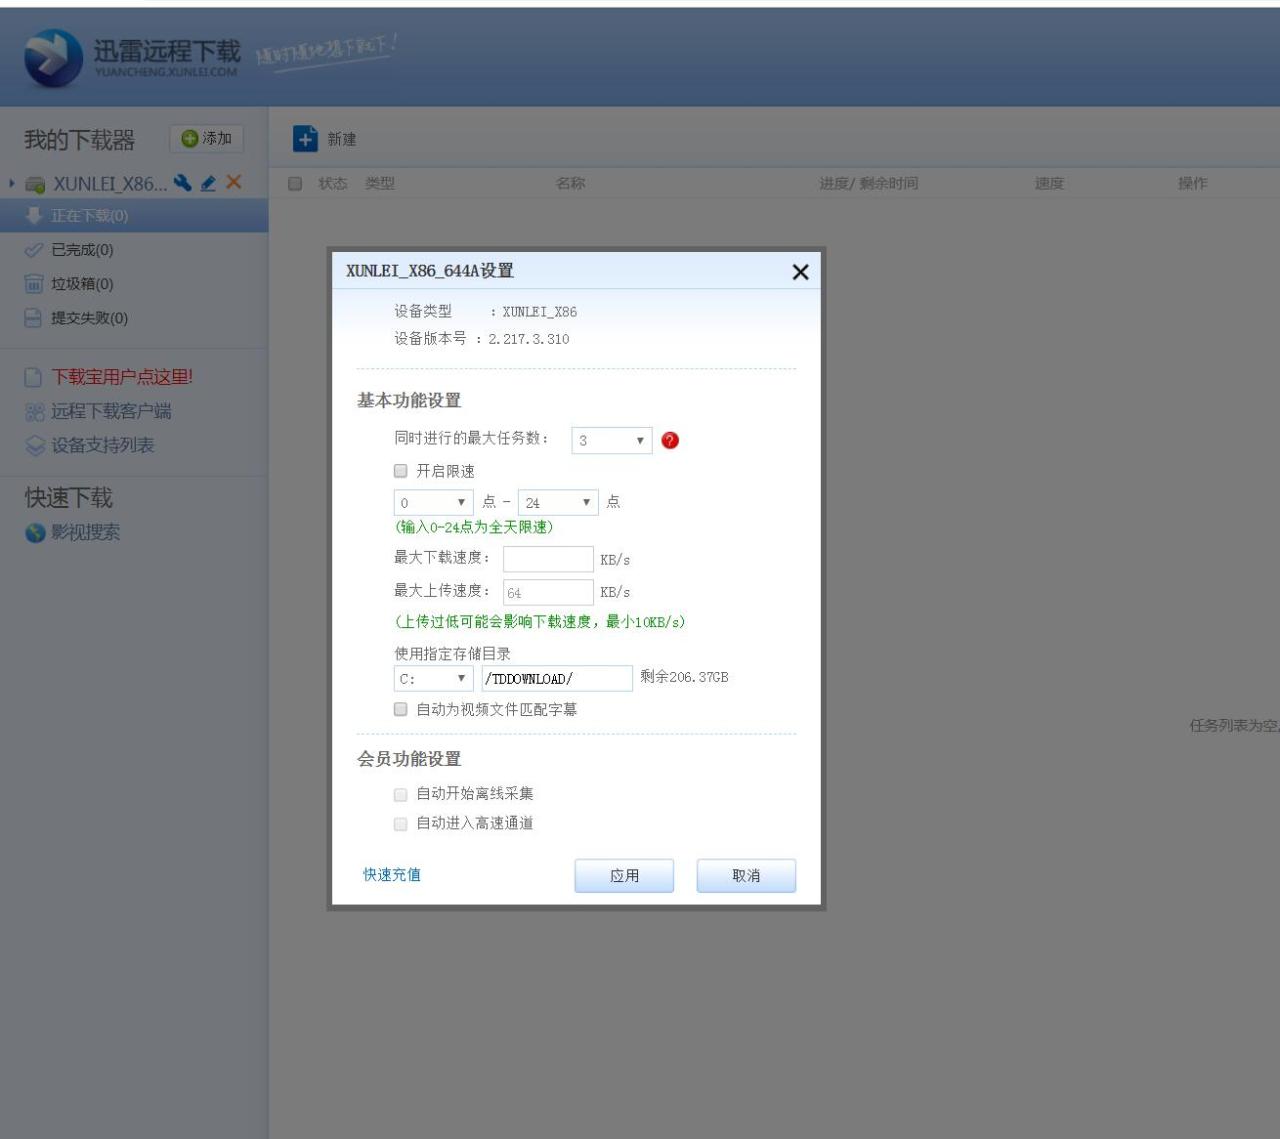Image resolution: width=1280 pixels, height=1139 pixels.
Task: Click the layers icon beside 设备支持列表
Action: pos(35,446)
